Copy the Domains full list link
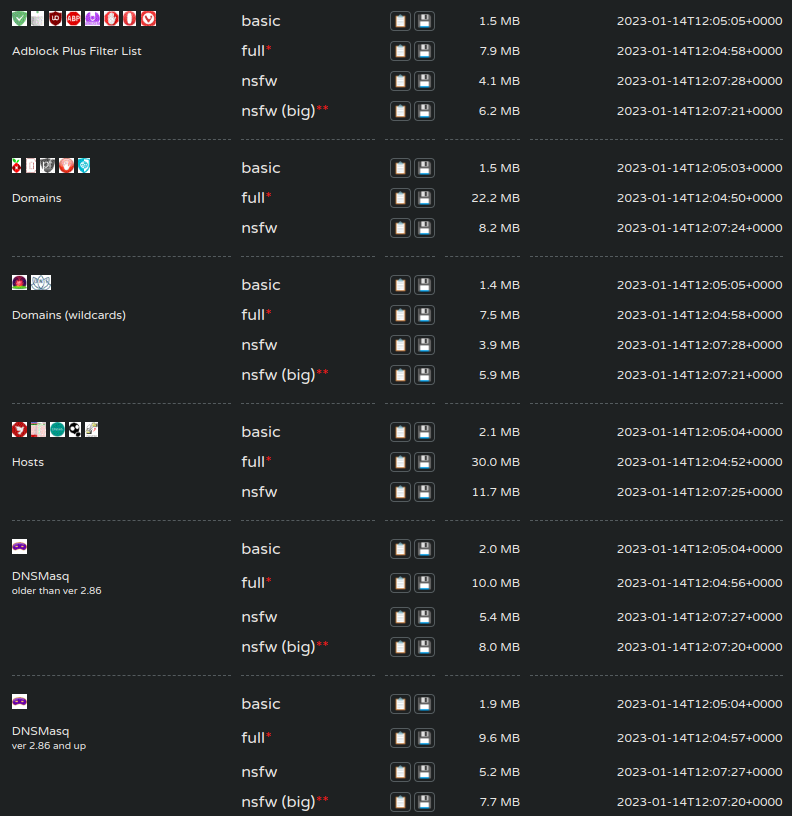 (400, 198)
